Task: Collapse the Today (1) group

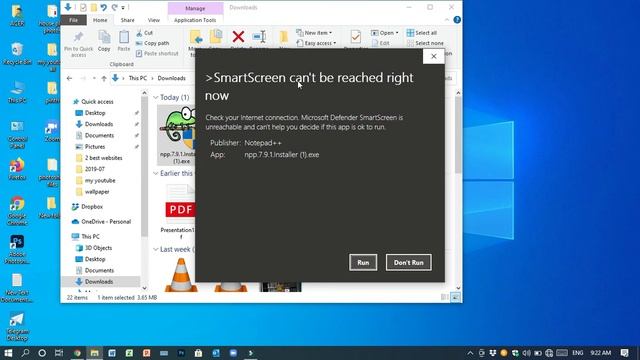Action: [x=156, y=97]
